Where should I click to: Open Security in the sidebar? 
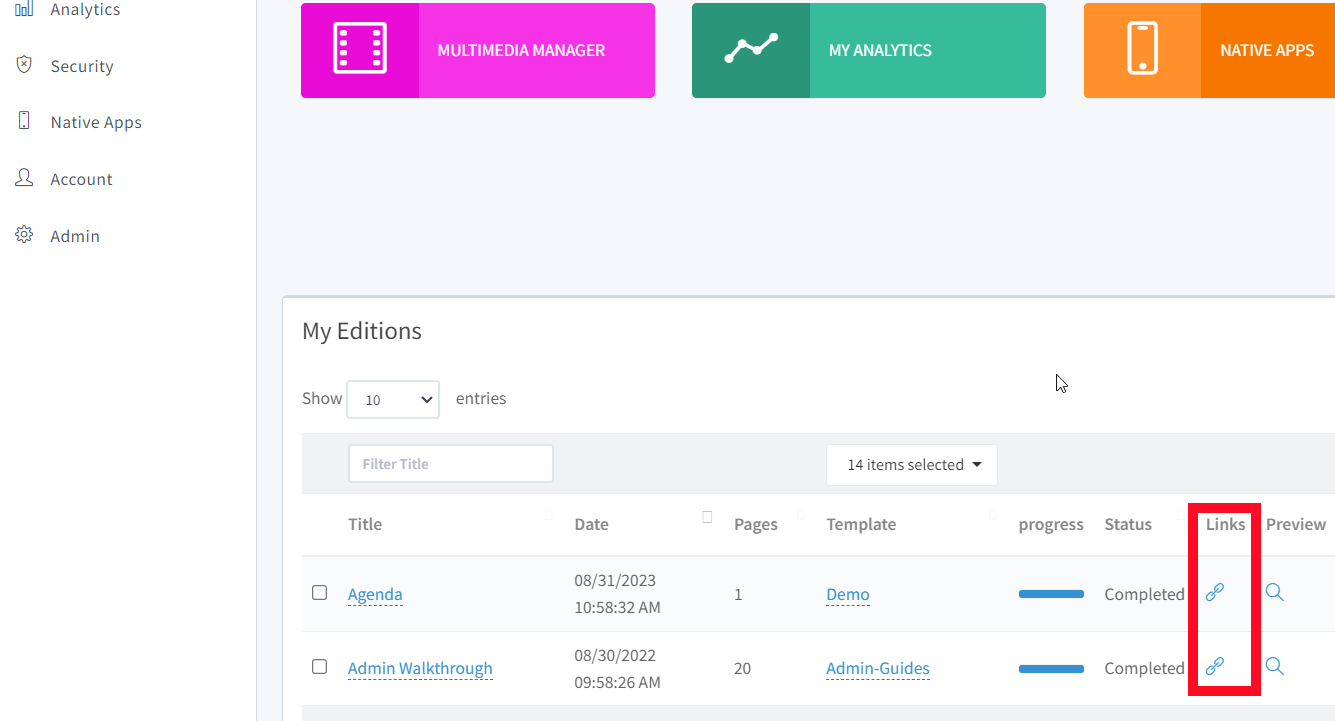(82, 66)
